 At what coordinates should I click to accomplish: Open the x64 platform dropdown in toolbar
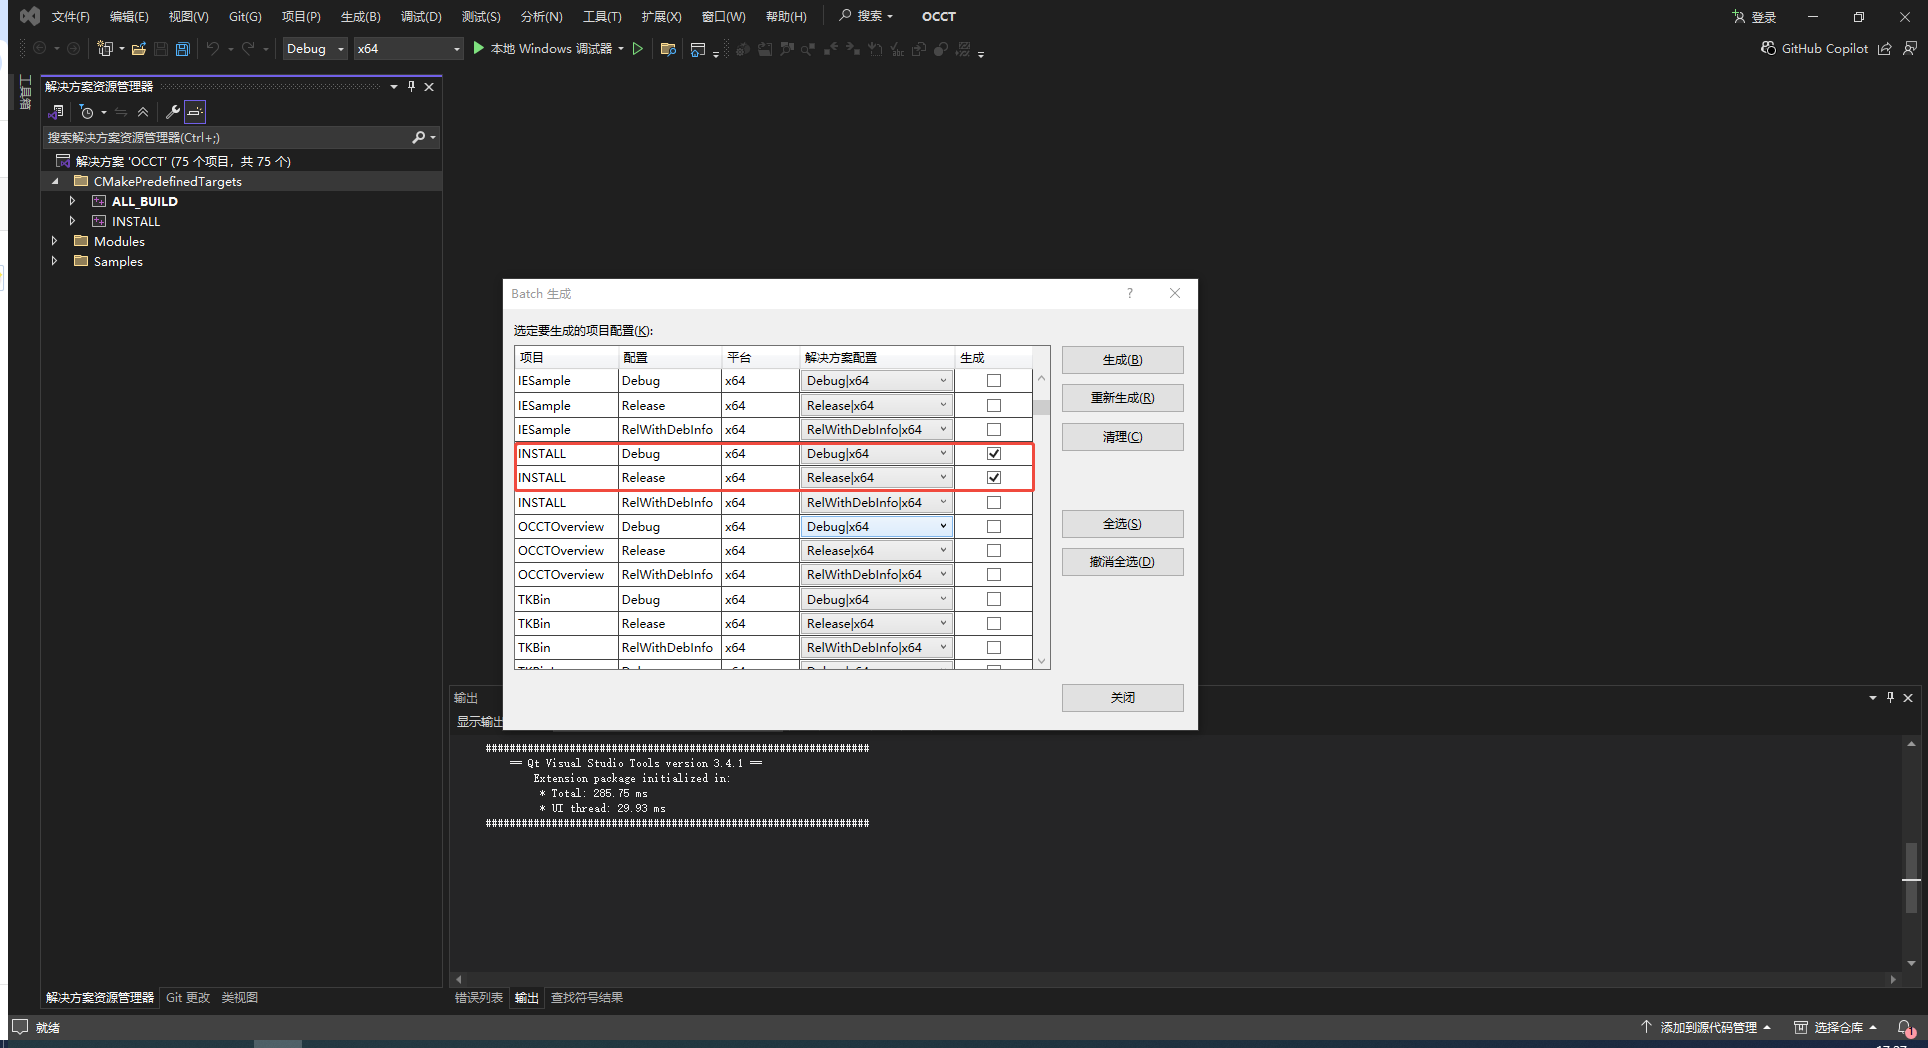(408, 48)
